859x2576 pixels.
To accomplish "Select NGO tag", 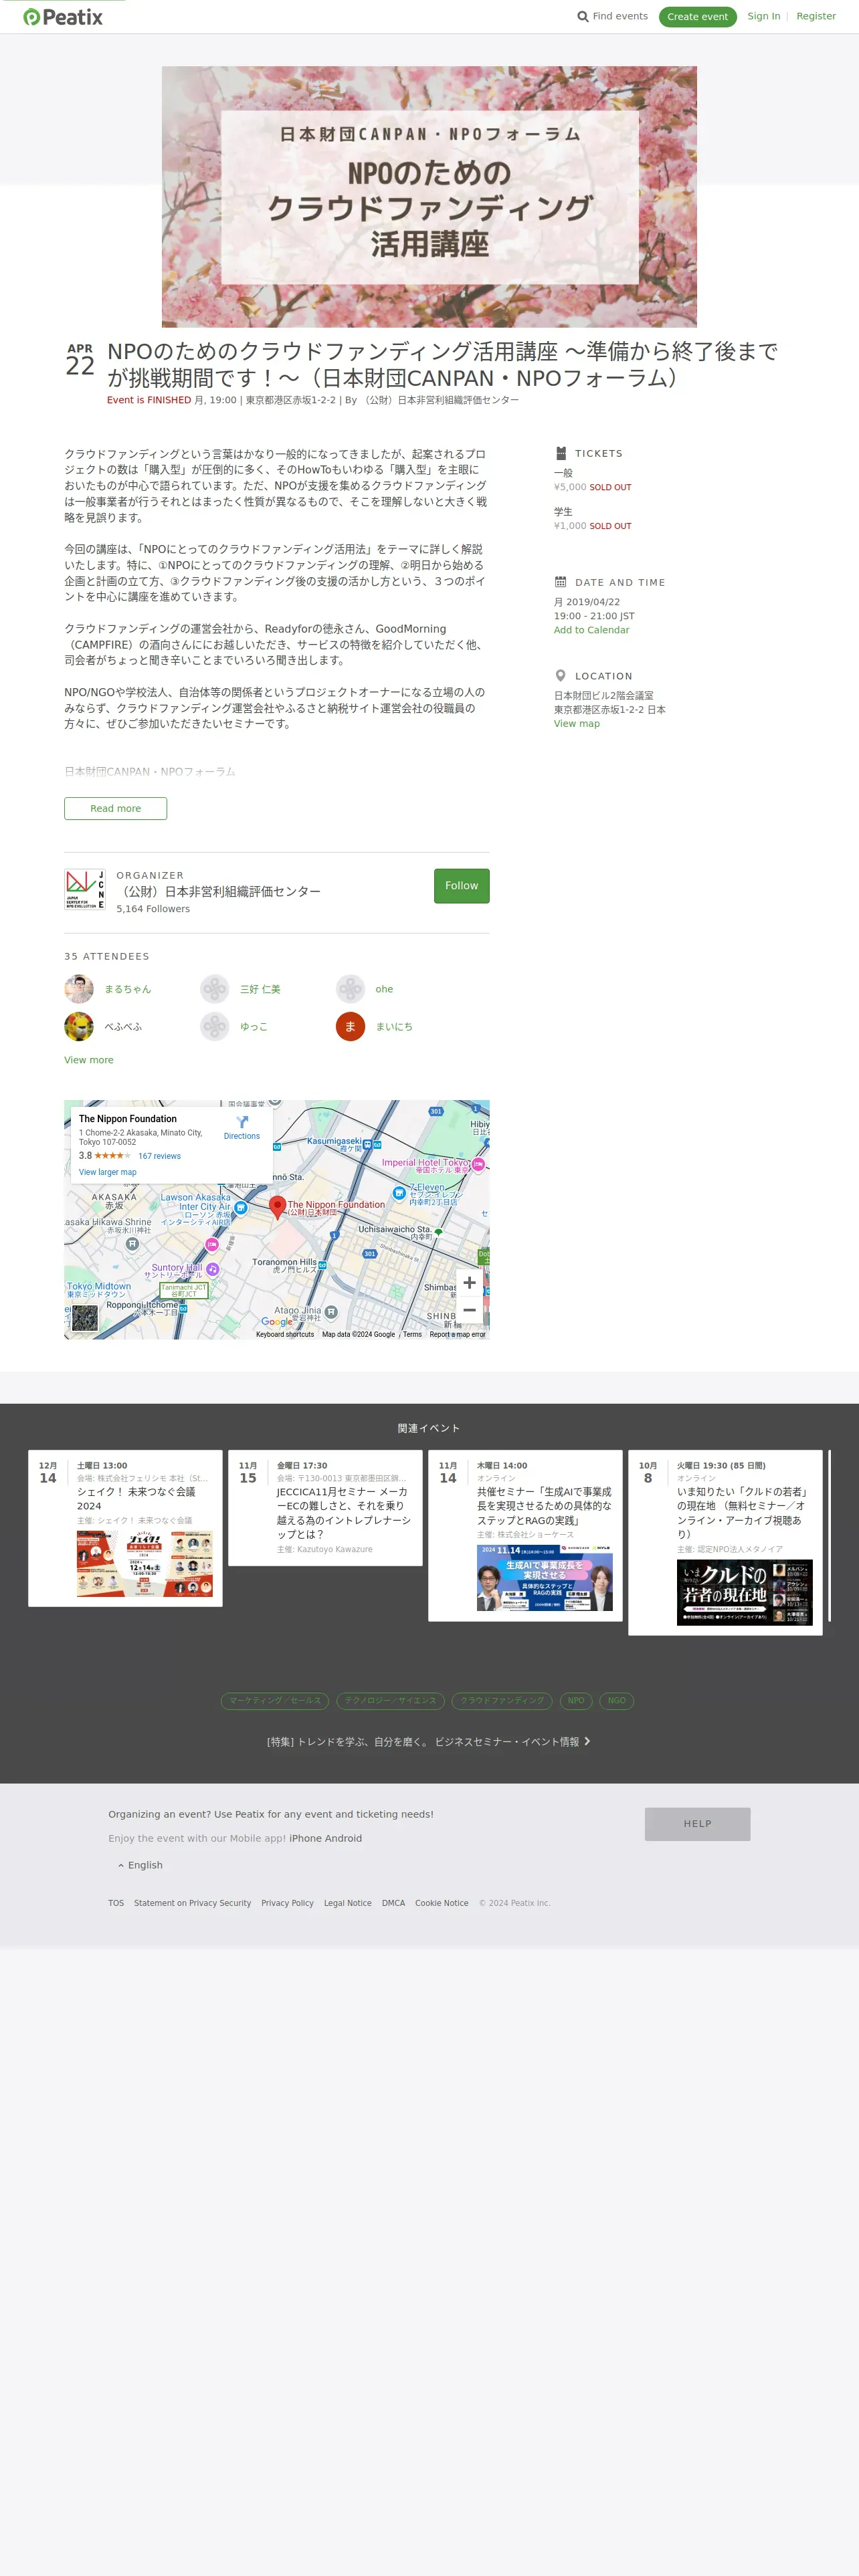I will [617, 1700].
